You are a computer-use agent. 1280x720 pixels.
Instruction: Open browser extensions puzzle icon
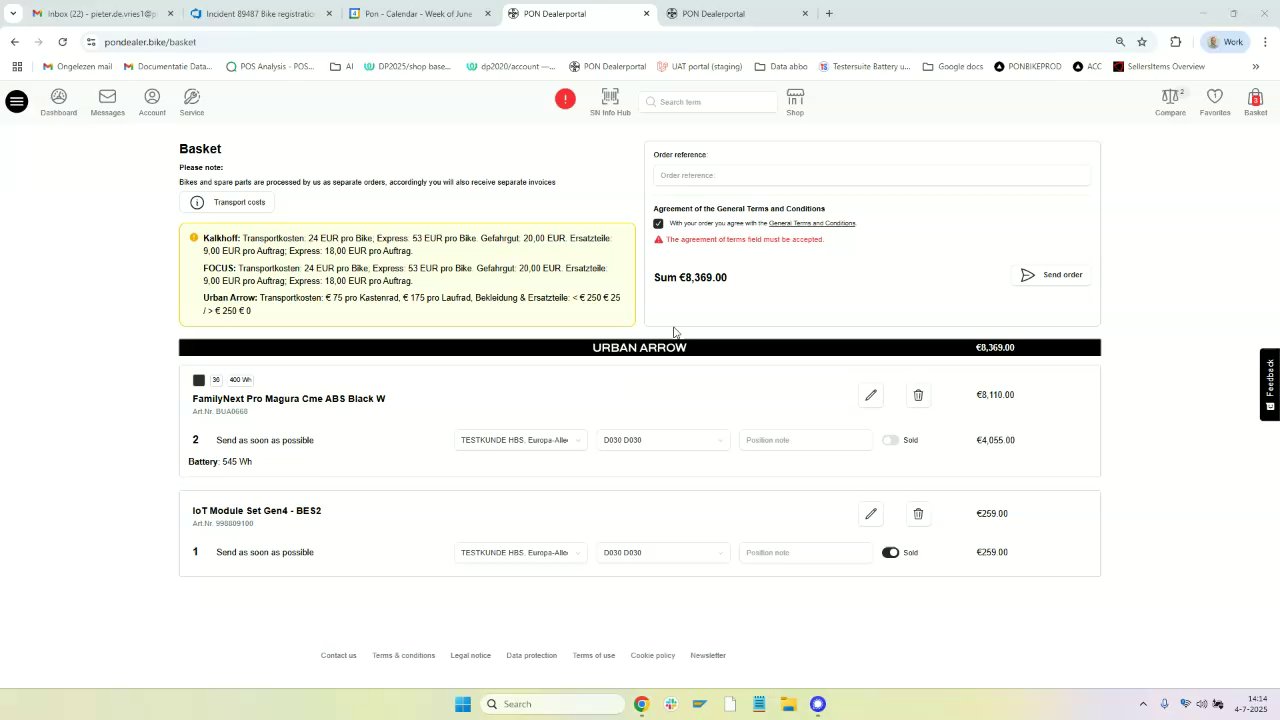(x=1176, y=42)
